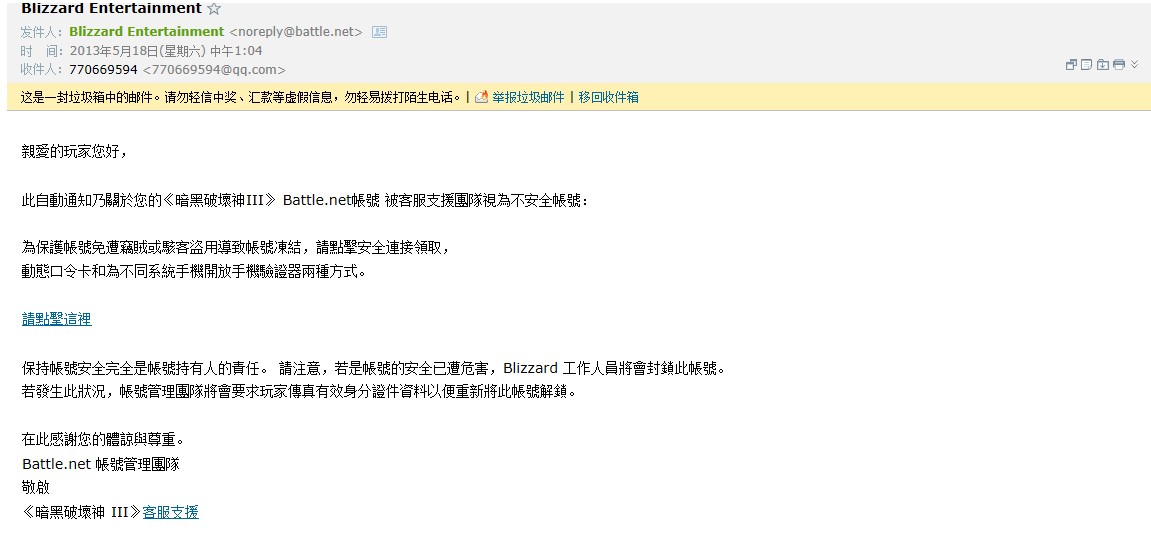Click the closing word 敬啟

(x=36, y=488)
